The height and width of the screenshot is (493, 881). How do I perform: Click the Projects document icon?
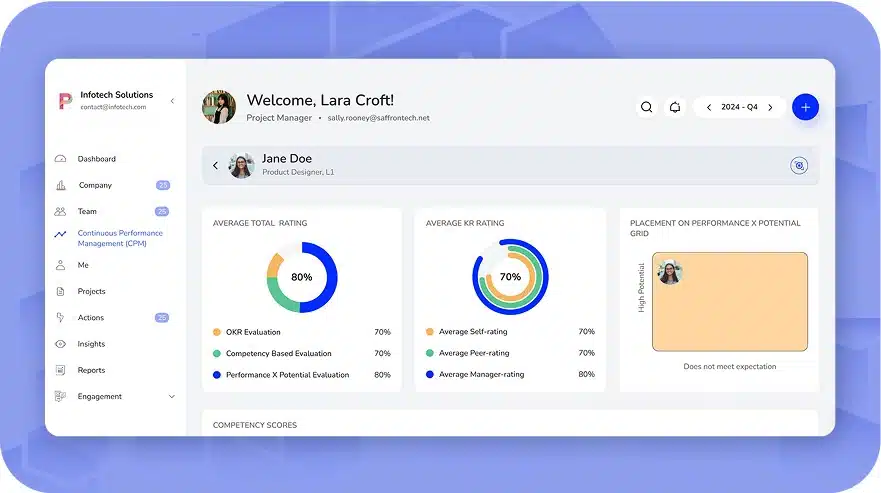coord(60,292)
